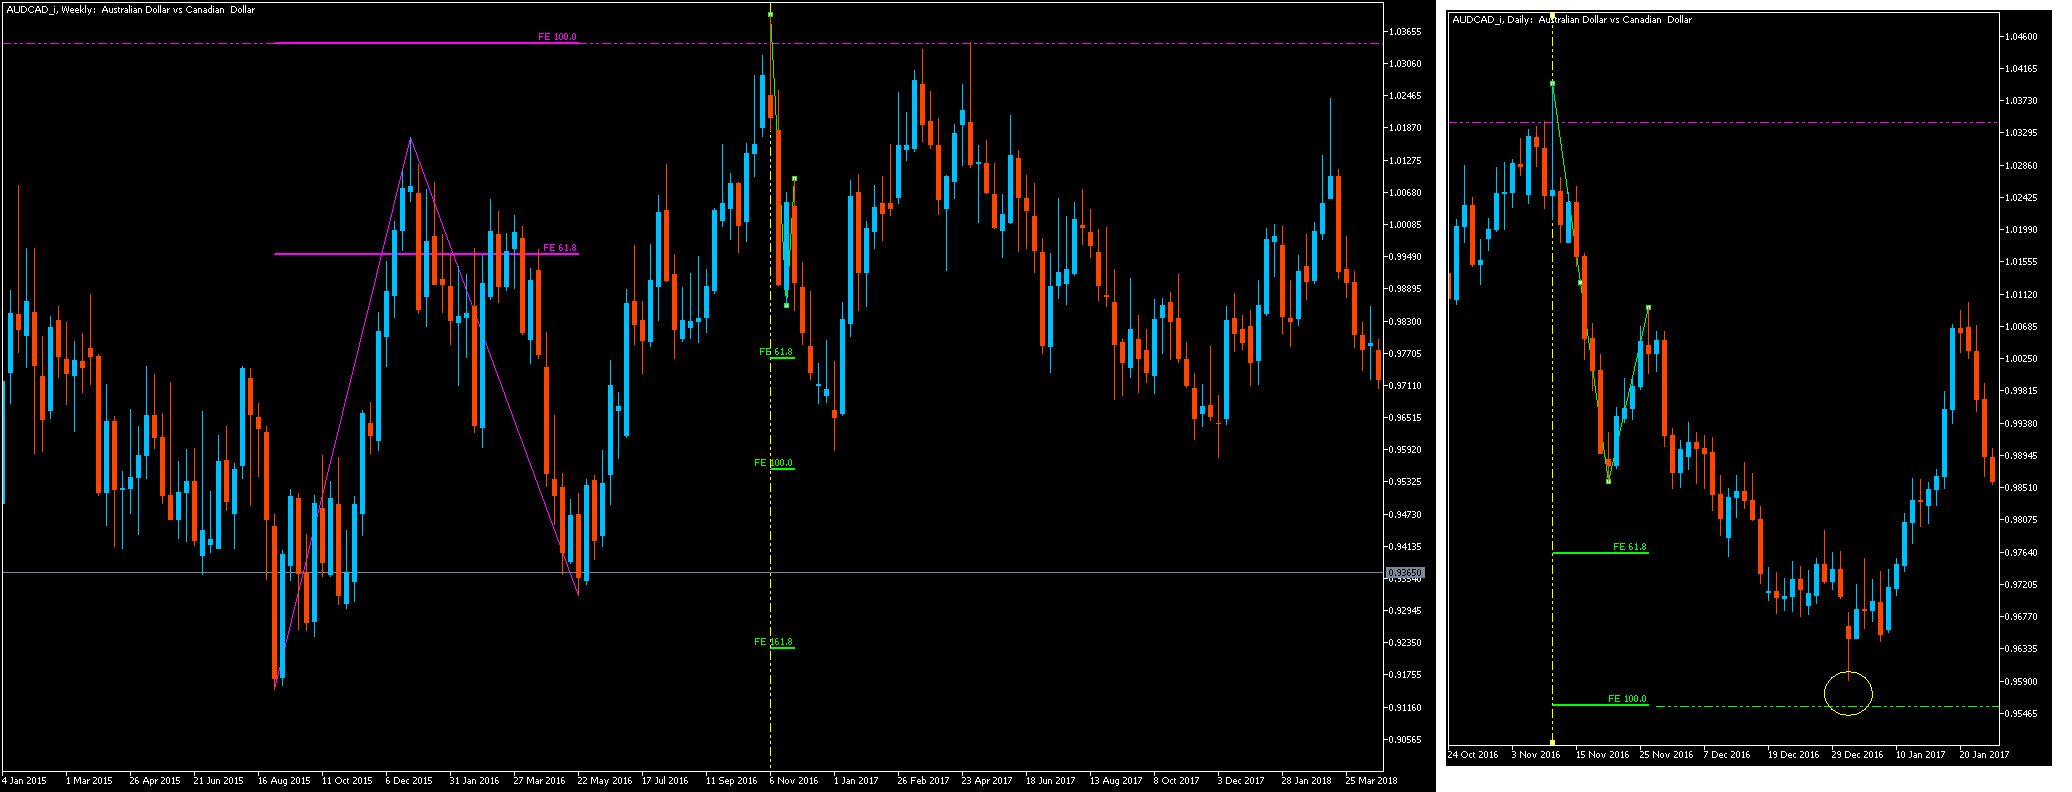This screenshot has width=2072, height=792.
Task: Click current price tag 0.93650 on weekly axis
Action: pyautogui.click(x=1404, y=573)
